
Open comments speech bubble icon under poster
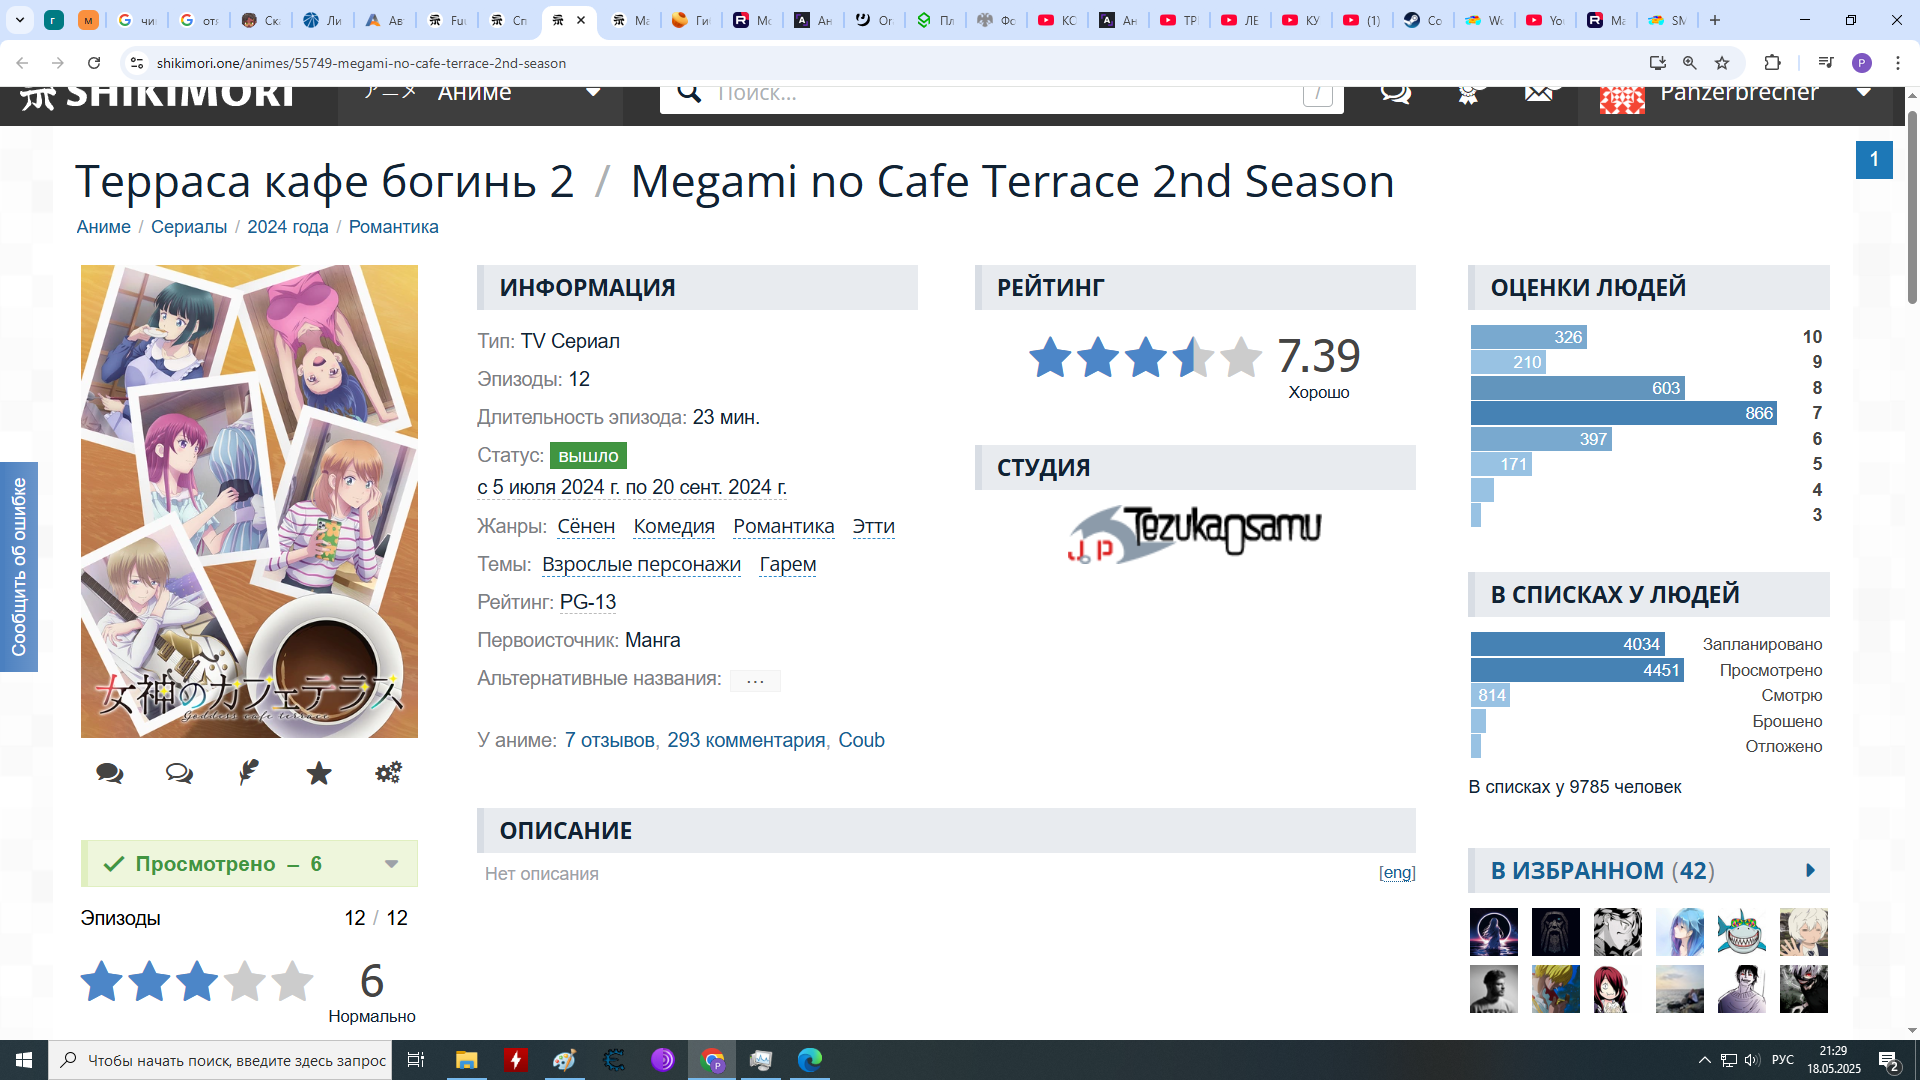point(110,773)
